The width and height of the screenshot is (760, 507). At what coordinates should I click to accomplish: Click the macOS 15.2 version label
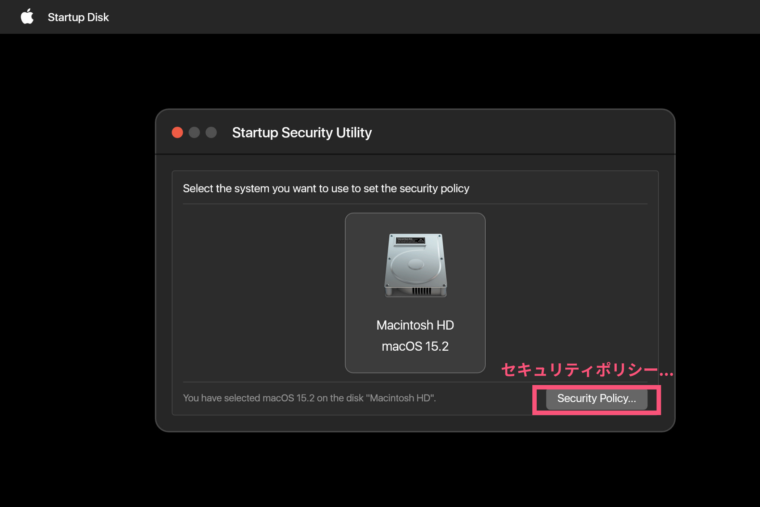415,347
